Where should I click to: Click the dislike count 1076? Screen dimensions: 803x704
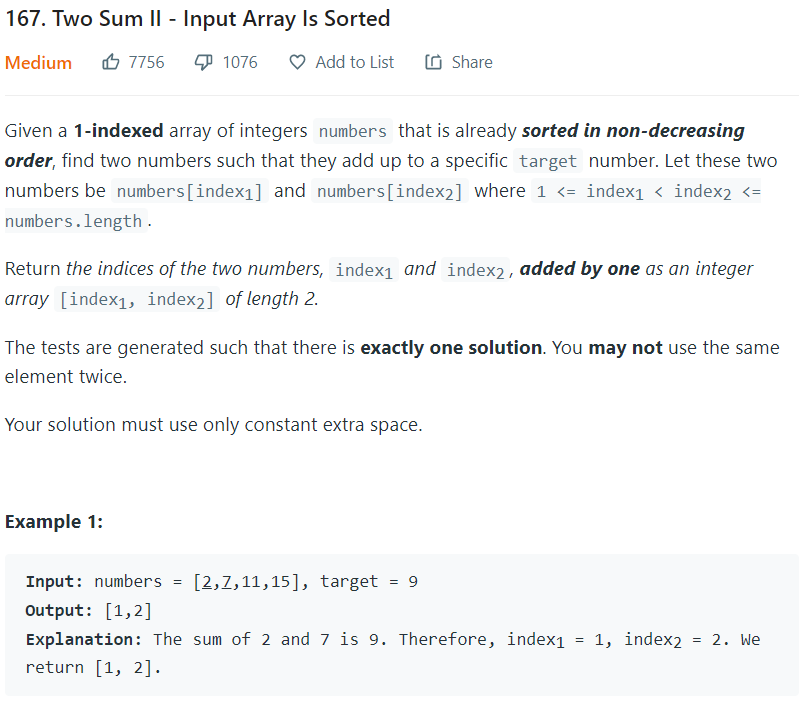click(x=240, y=62)
